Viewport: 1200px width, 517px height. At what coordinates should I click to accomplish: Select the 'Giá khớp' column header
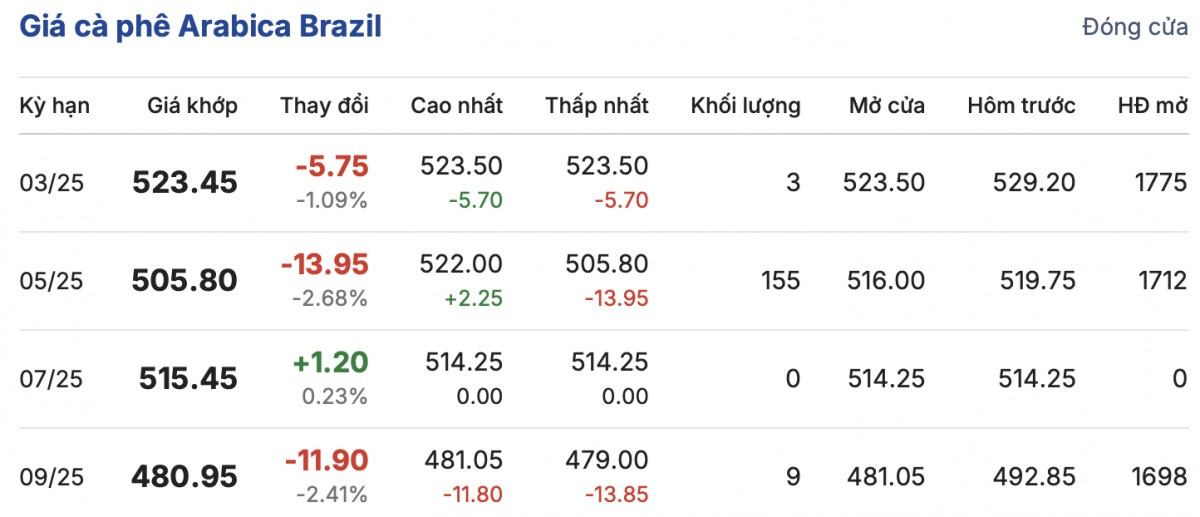(192, 105)
